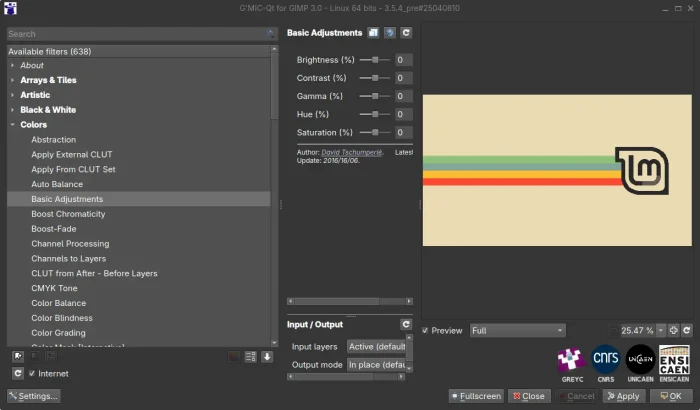This screenshot has width=700, height=410.
Task: Click the Brightness (%) slider
Action: coord(375,60)
